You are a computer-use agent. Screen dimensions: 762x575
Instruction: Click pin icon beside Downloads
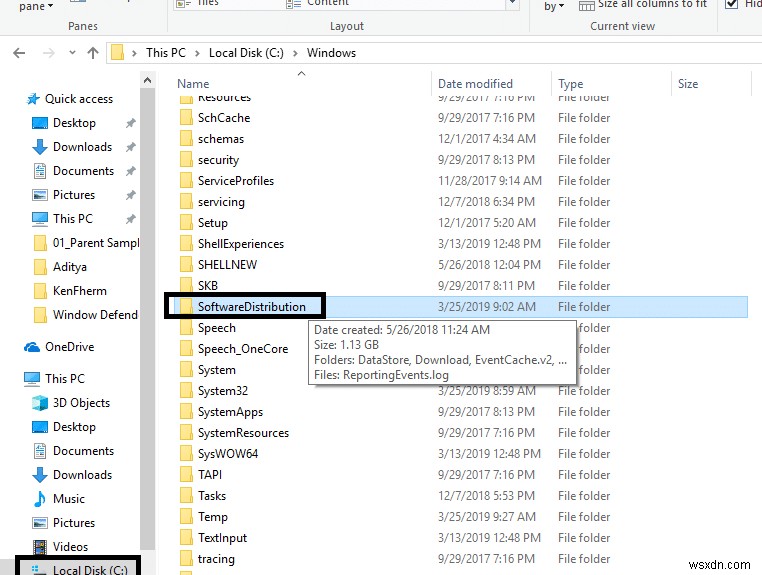[130, 147]
